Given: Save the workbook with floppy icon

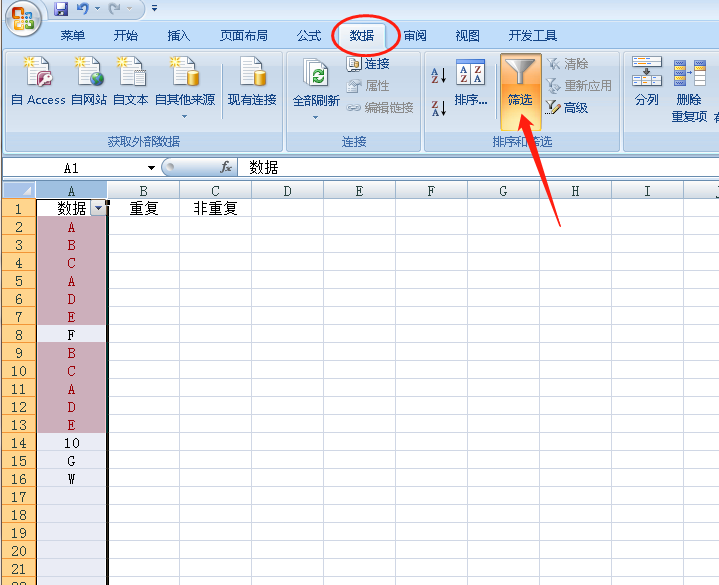Looking at the screenshot, I should pos(61,8).
